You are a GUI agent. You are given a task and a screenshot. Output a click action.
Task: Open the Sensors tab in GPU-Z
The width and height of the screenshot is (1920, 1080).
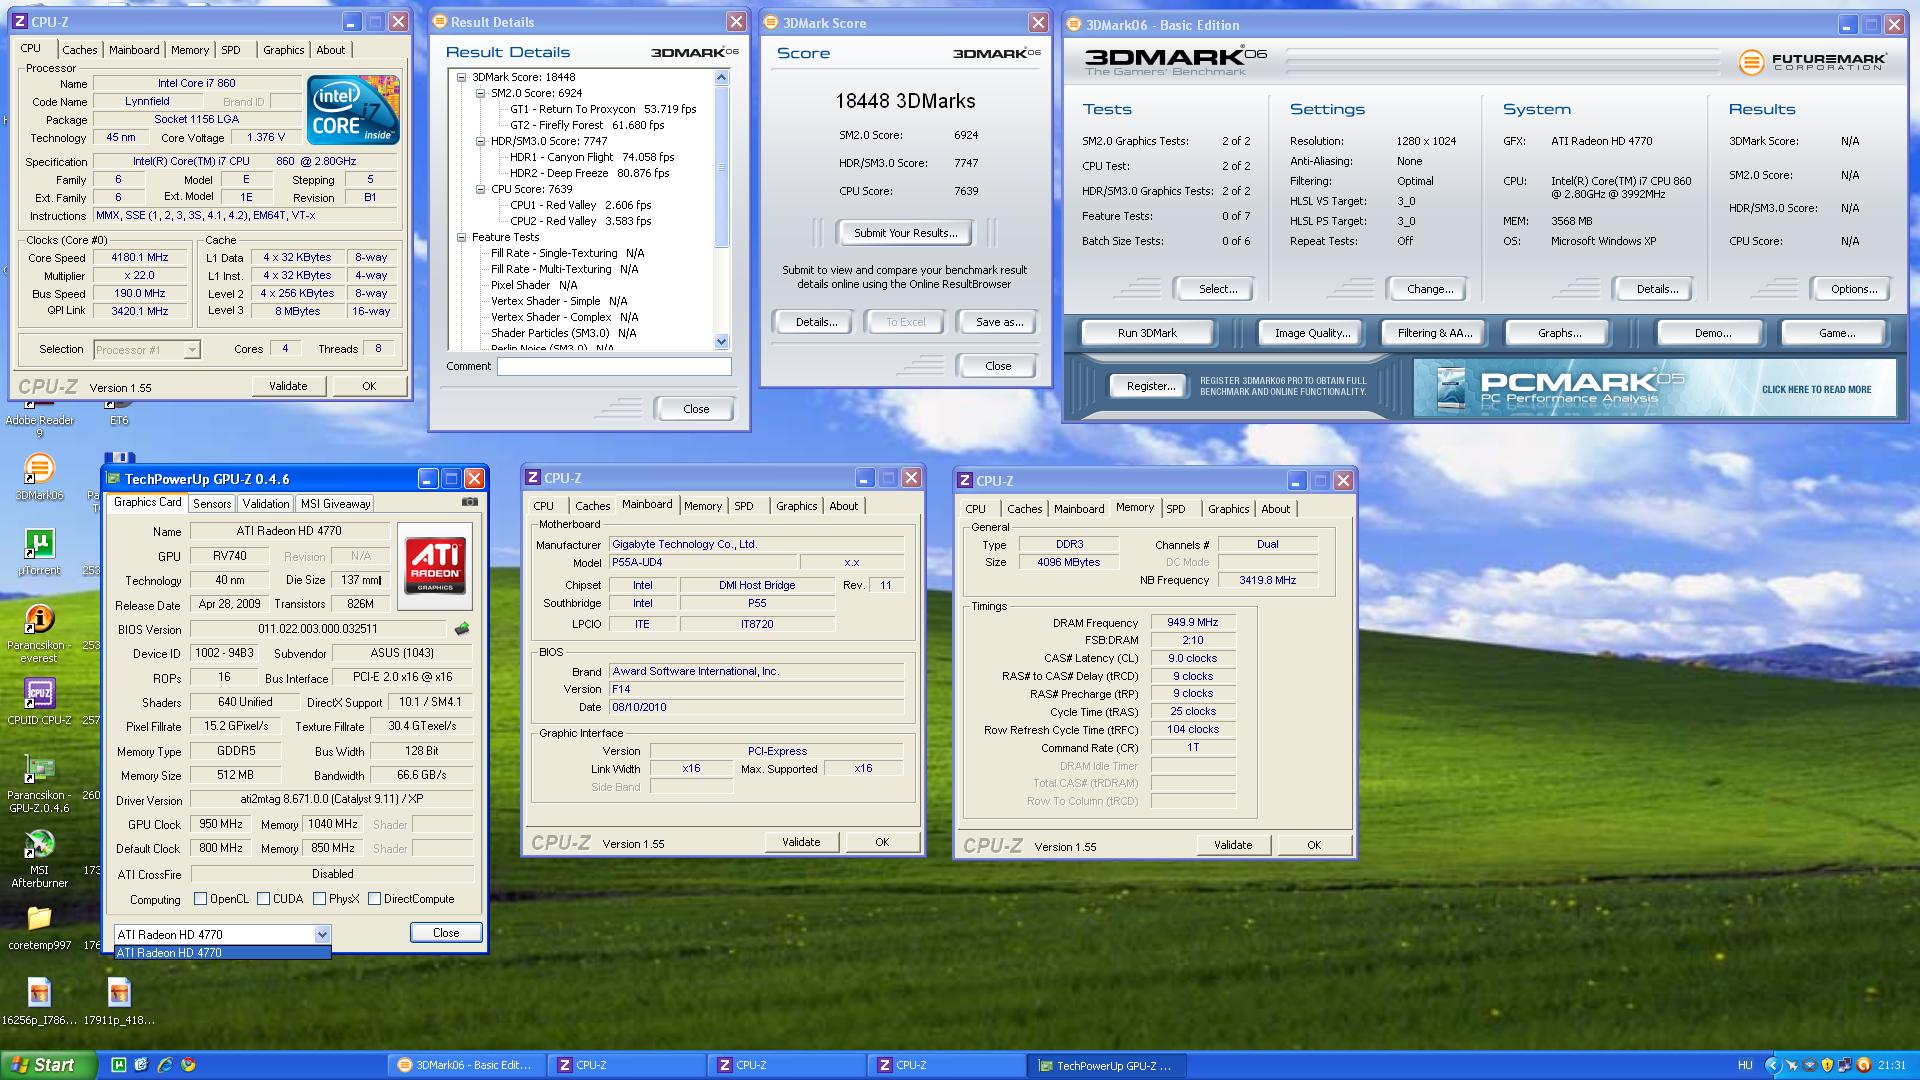click(x=212, y=504)
